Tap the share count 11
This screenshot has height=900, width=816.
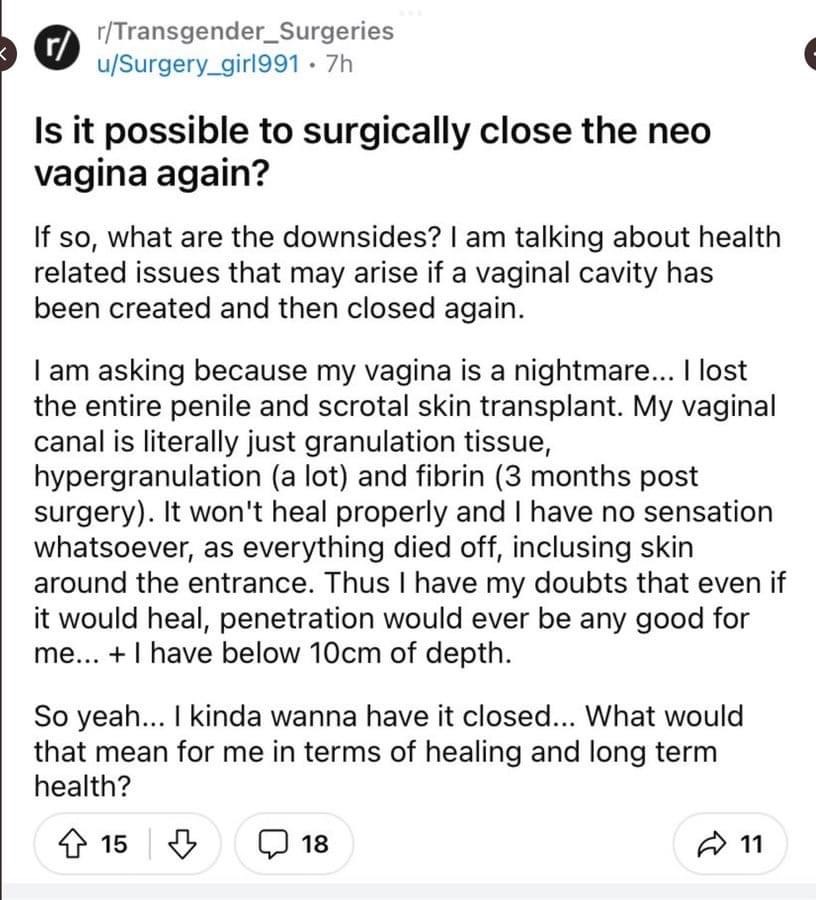pos(752,844)
